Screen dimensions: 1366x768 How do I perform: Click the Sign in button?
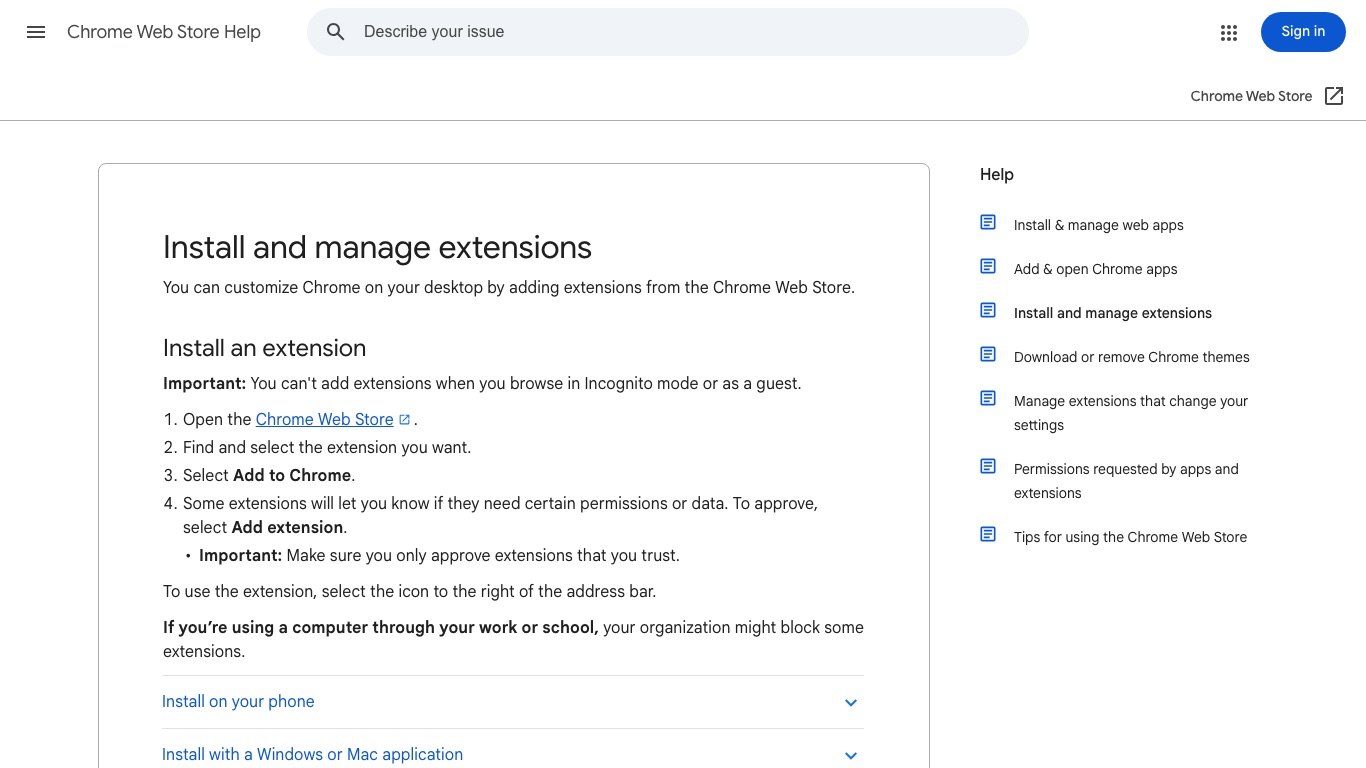(x=1303, y=32)
